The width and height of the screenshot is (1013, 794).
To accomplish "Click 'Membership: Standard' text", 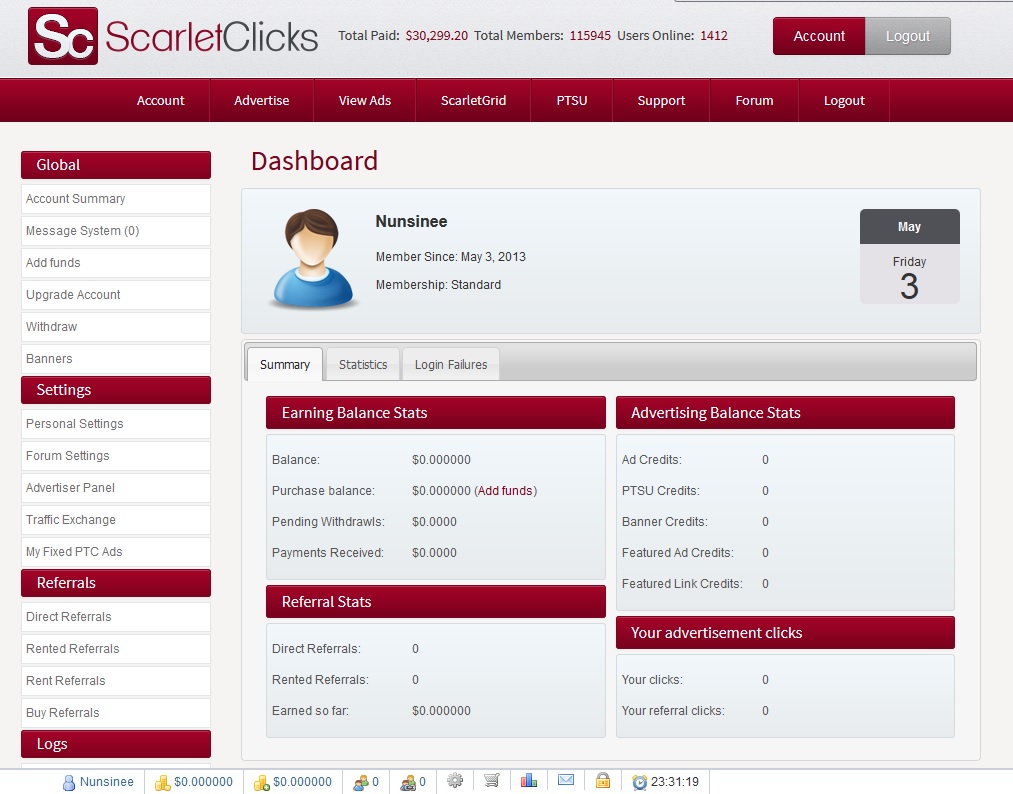I will click(438, 285).
